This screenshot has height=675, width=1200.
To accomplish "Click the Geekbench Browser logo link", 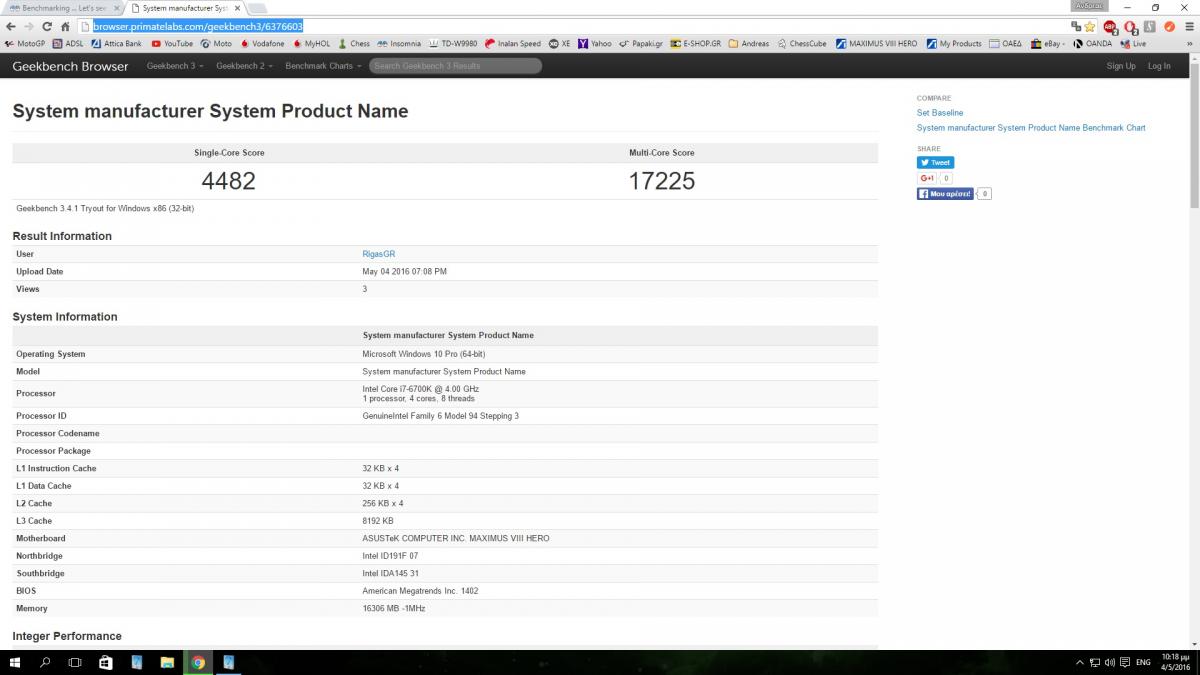I will pos(70,66).
